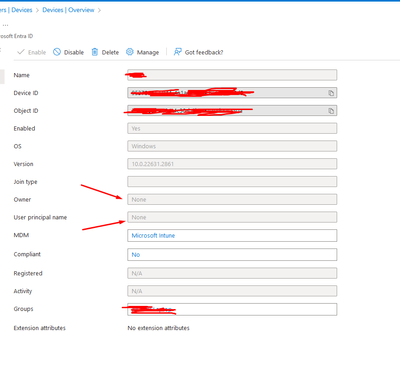Click the Enable checkmark icon
The width and height of the screenshot is (400, 369).
point(21,52)
